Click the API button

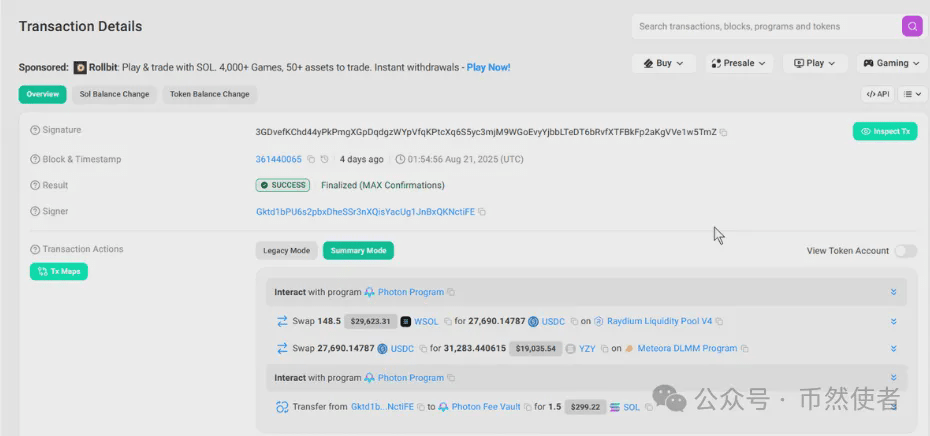pos(878,94)
